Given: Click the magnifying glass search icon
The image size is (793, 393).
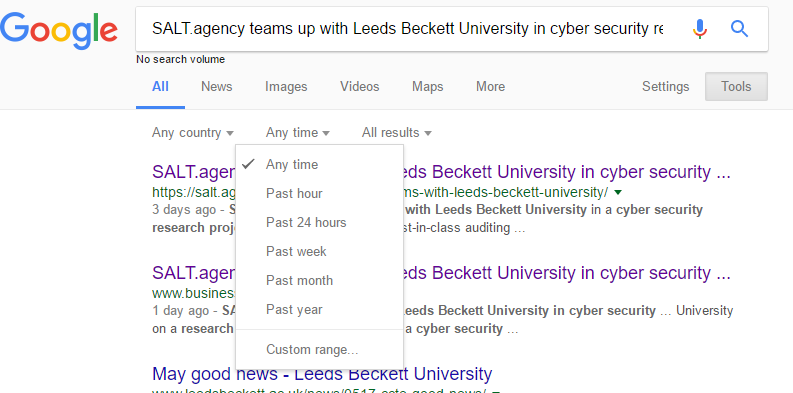Looking at the screenshot, I should pyautogui.click(x=739, y=29).
